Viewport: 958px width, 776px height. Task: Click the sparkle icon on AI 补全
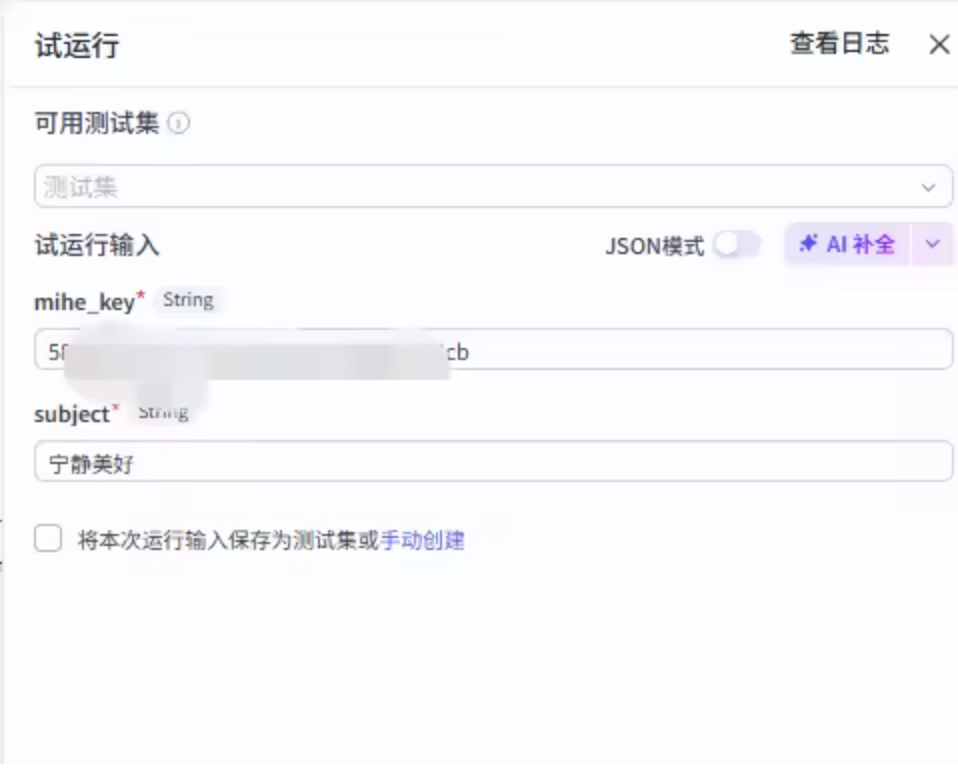tap(808, 244)
